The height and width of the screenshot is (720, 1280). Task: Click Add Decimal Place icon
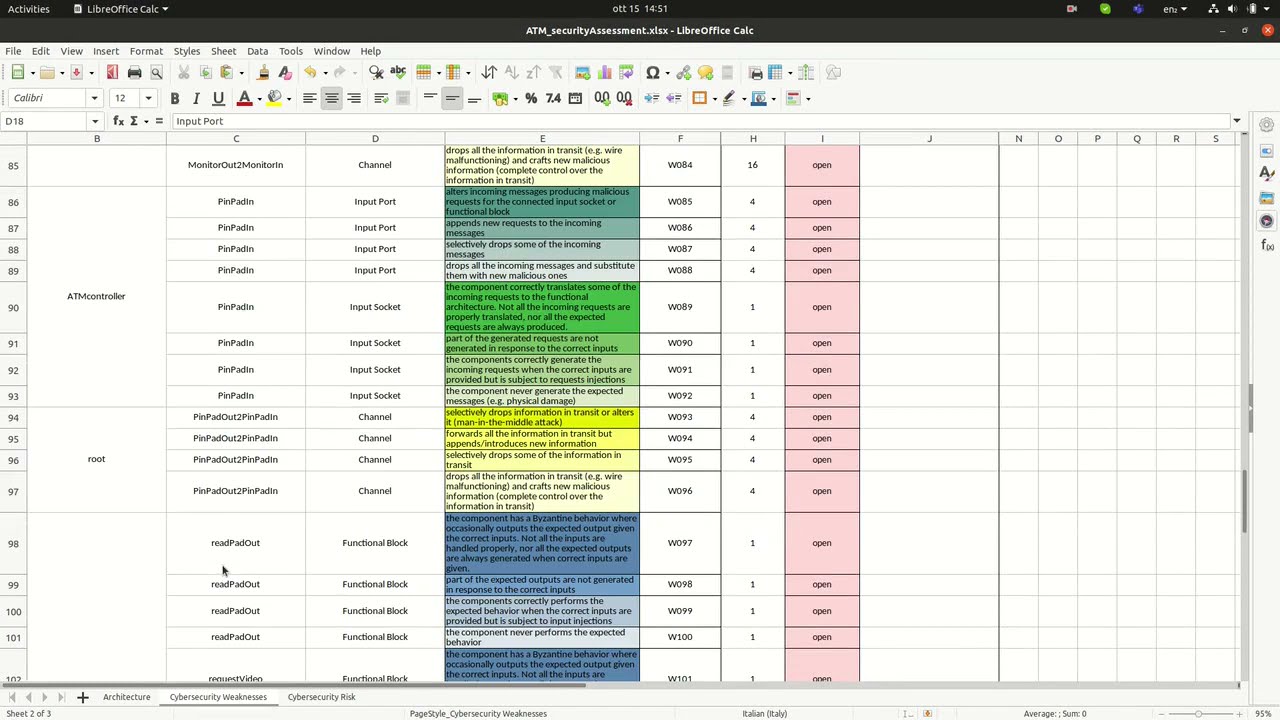(x=602, y=98)
